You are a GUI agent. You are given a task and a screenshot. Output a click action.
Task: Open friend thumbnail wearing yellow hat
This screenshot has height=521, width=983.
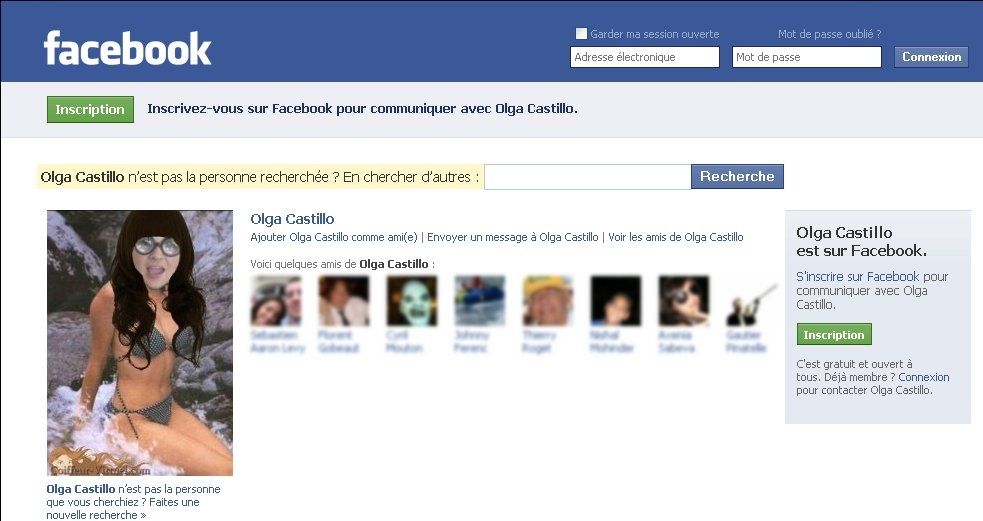[548, 301]
